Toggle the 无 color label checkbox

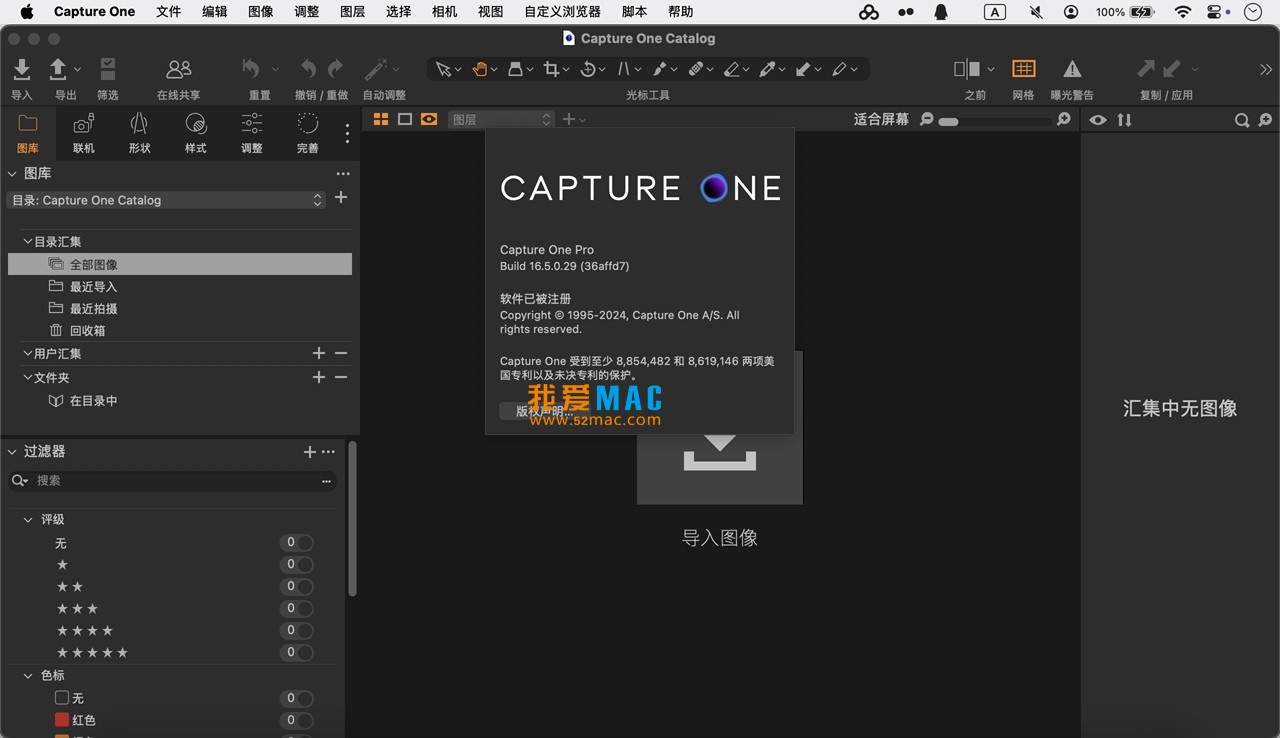tap(63, 698)
